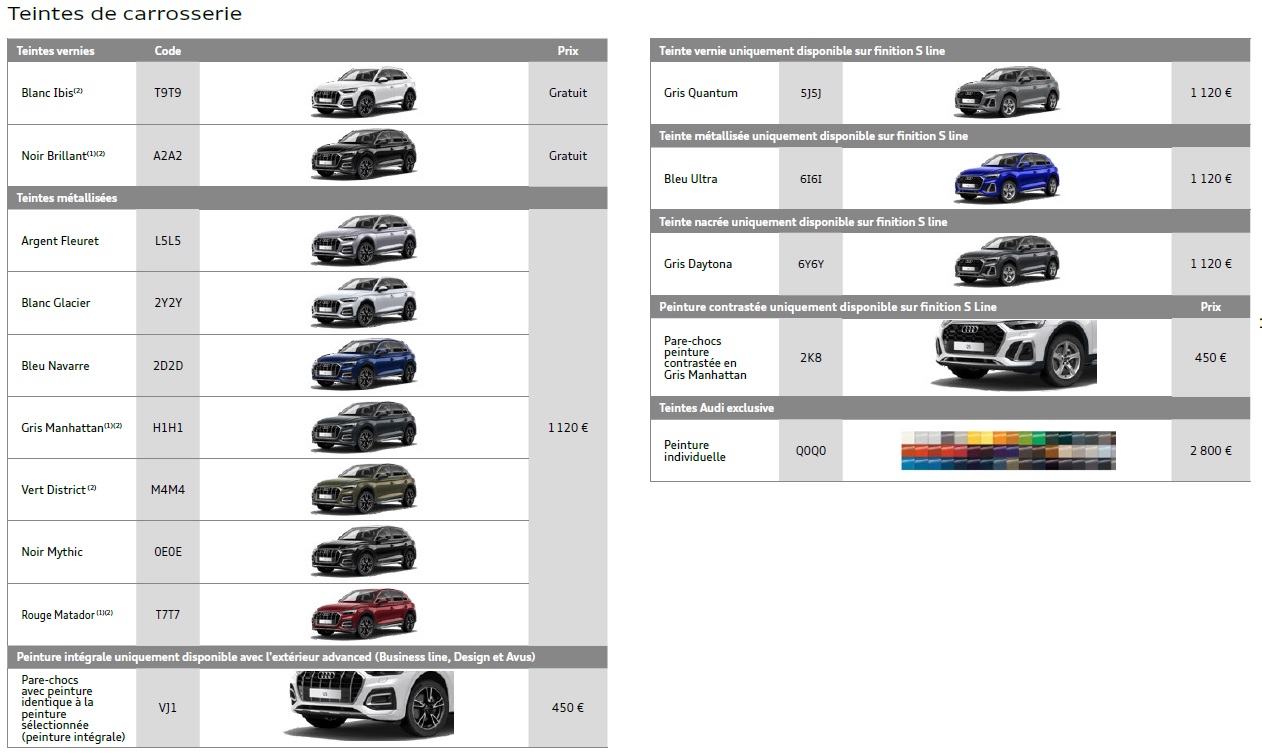Click the 1 120 € price for Gris Quantum
Viewport: 1262px width, 754px height.
(1211, 93)
